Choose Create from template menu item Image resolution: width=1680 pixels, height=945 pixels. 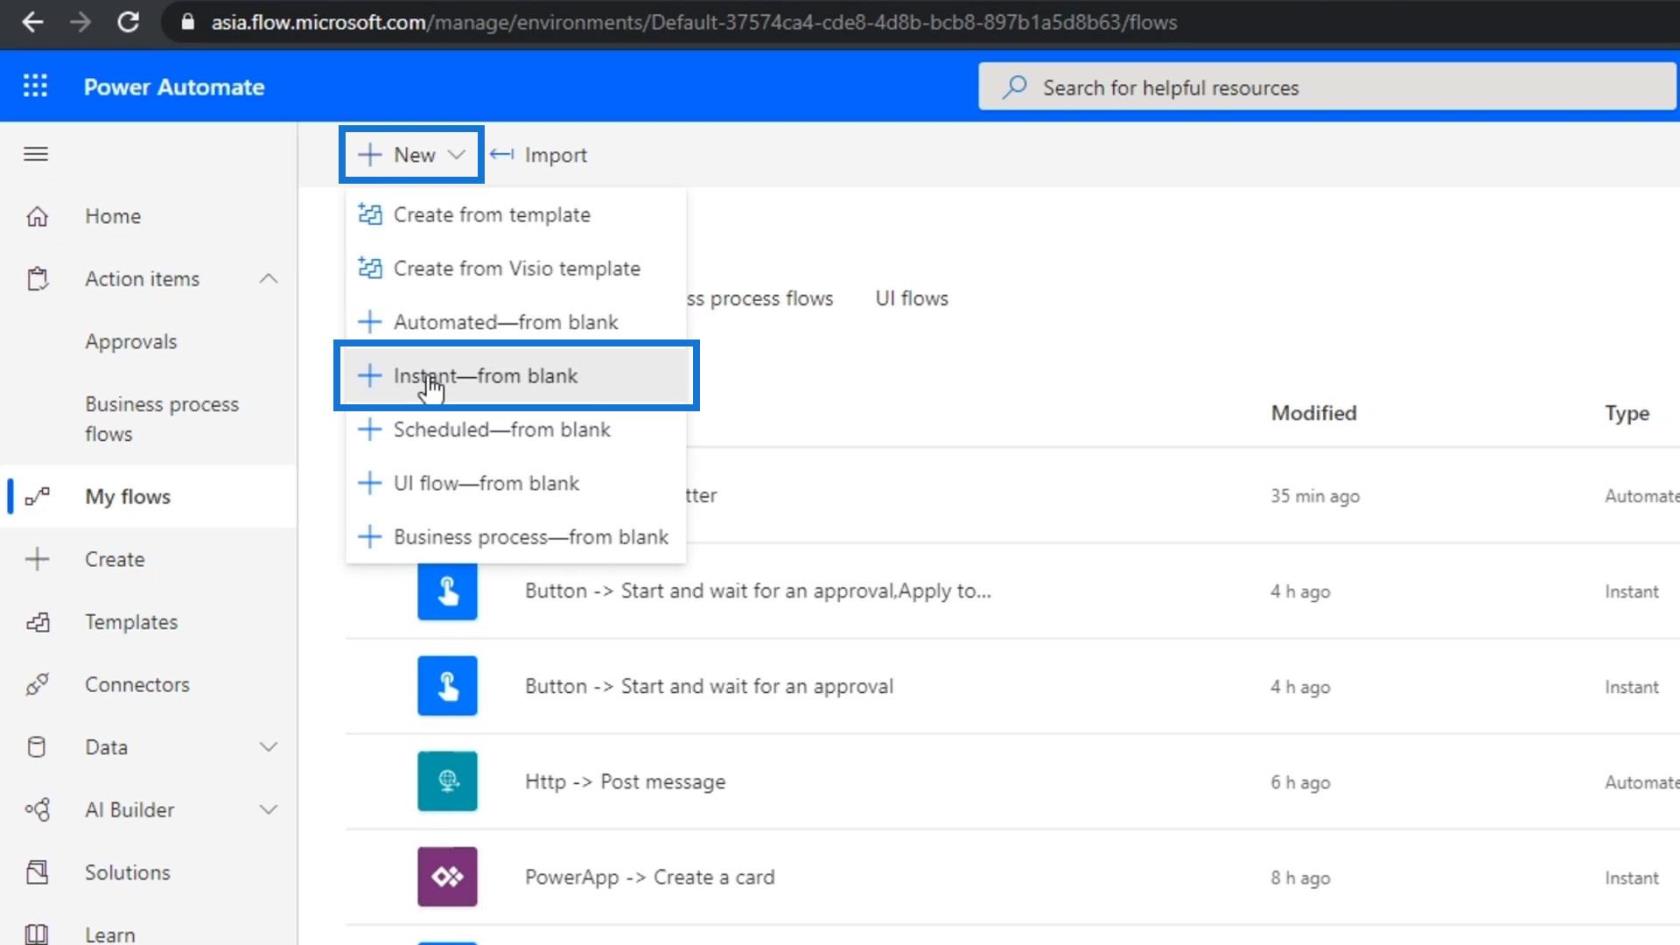pos(516,215)
